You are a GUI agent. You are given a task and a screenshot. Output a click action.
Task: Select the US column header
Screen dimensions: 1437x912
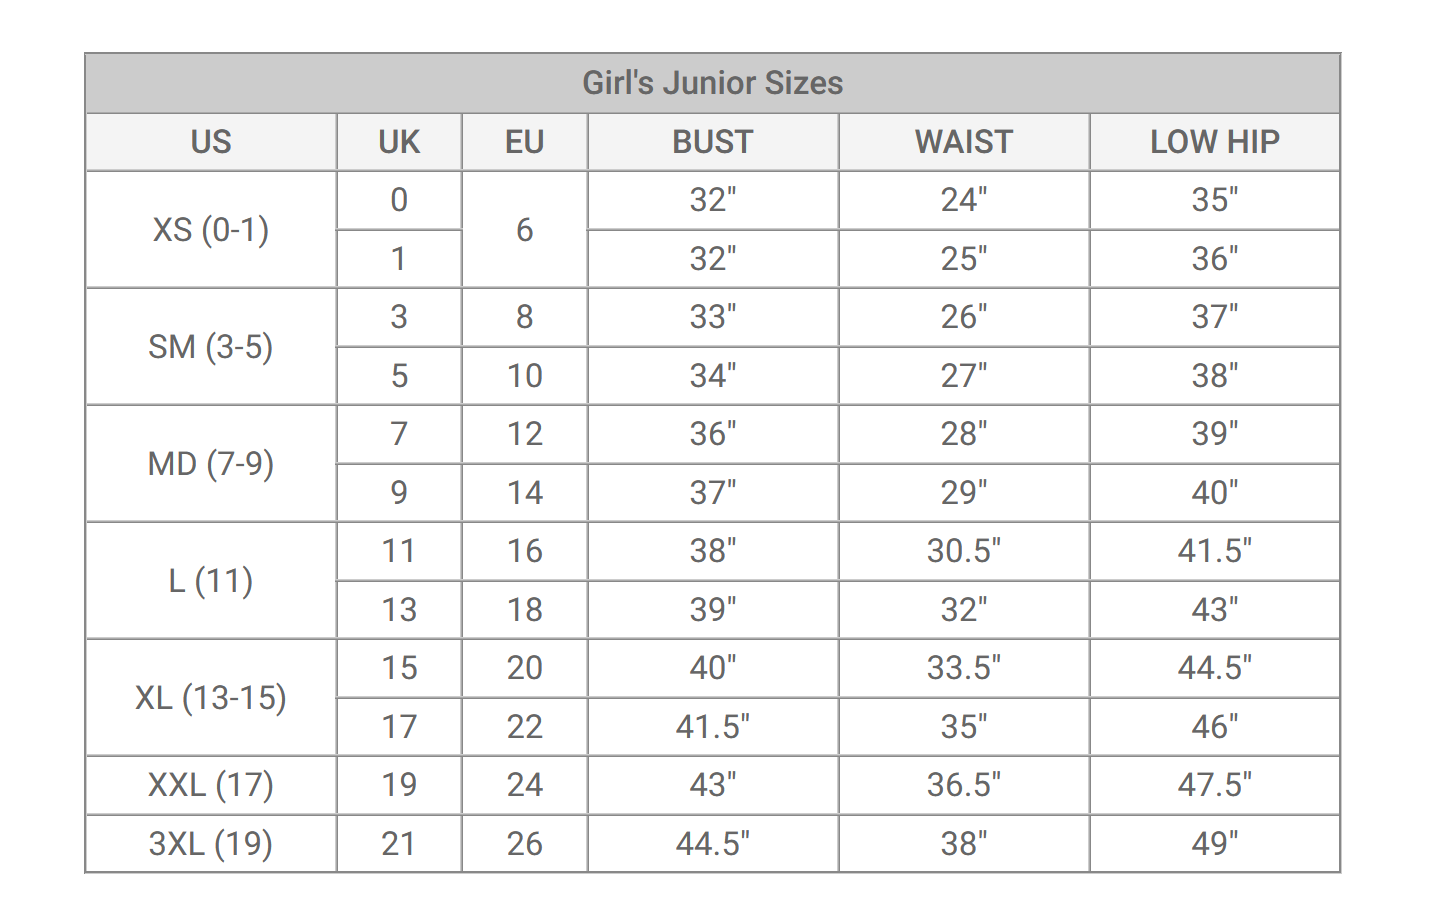(211, 142)
